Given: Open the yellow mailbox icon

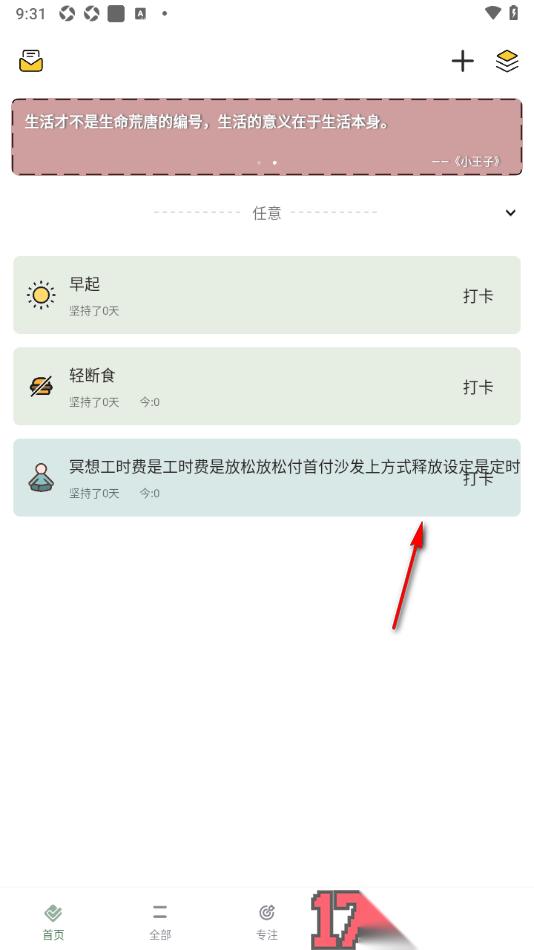Looking at the screenshot, I should (x=31, y=61).
